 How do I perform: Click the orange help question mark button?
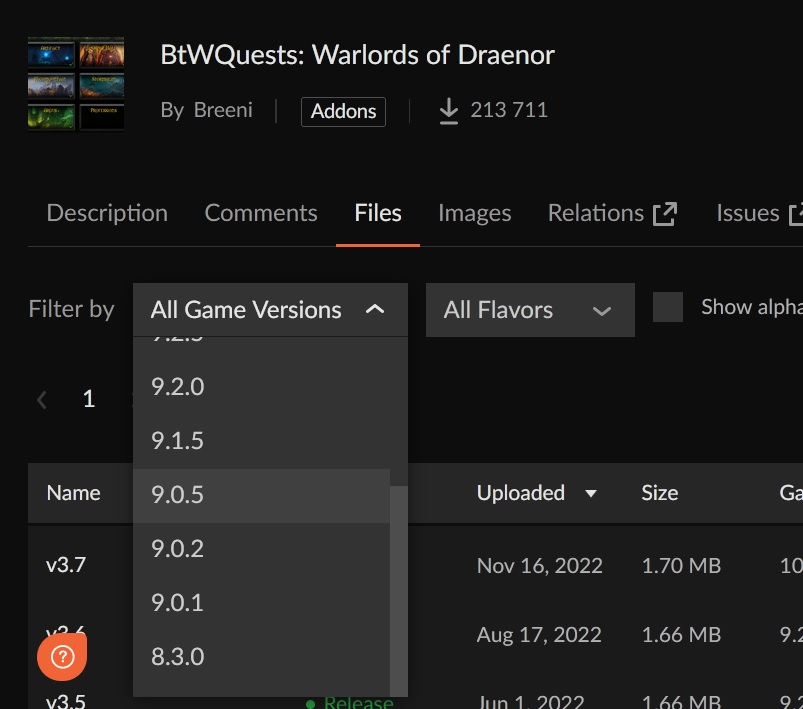click(62, 656)
